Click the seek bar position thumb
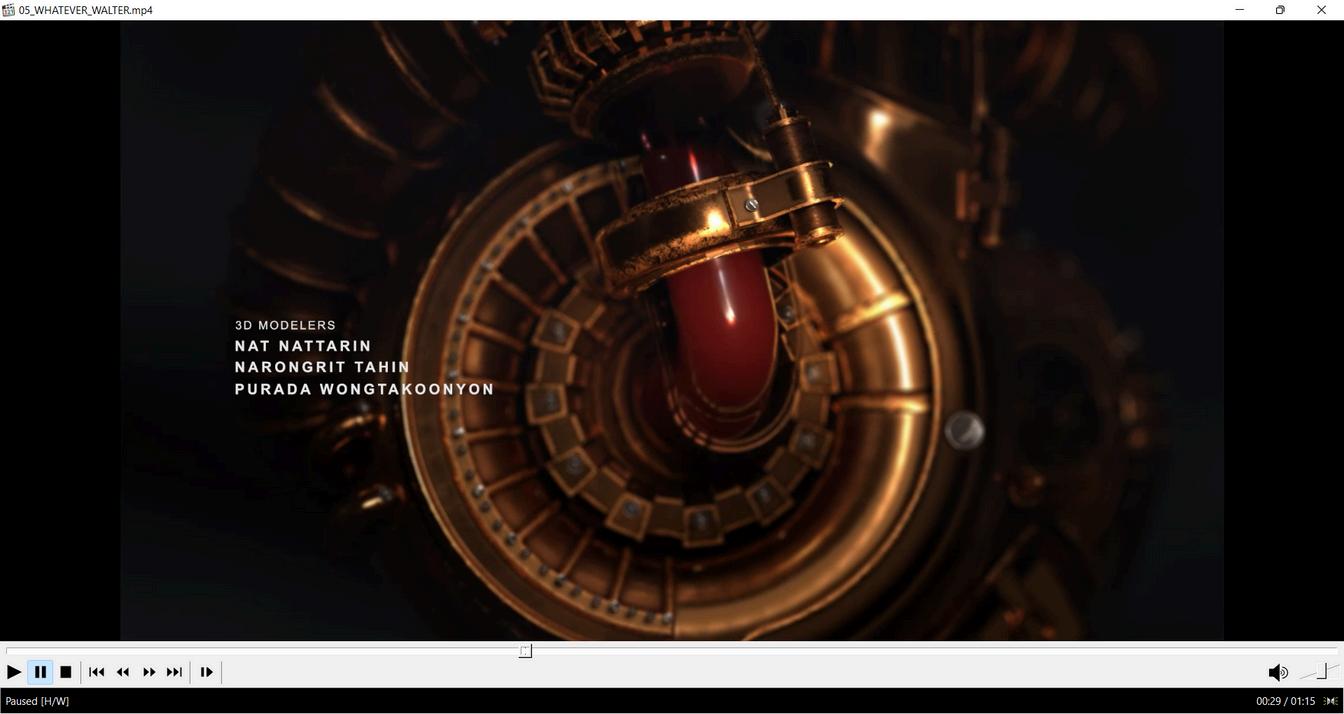 525,651
